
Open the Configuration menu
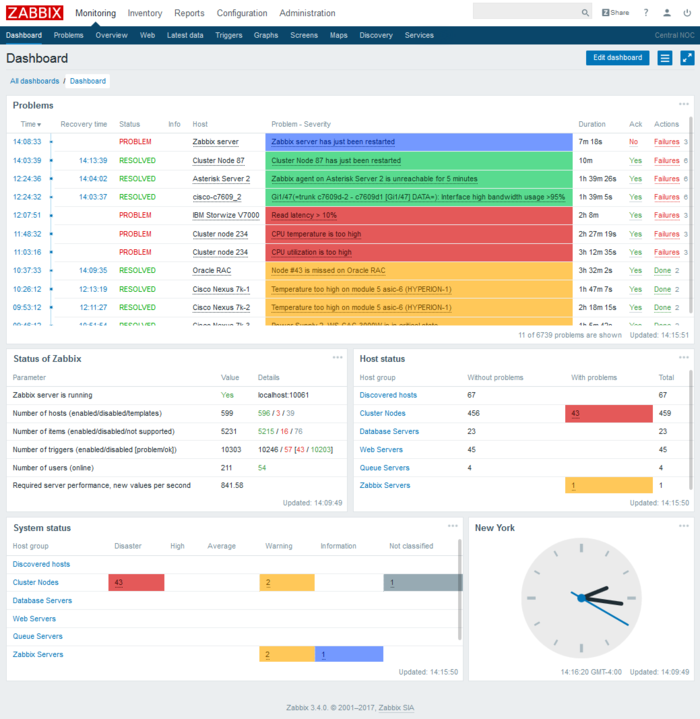pos(242,13)
